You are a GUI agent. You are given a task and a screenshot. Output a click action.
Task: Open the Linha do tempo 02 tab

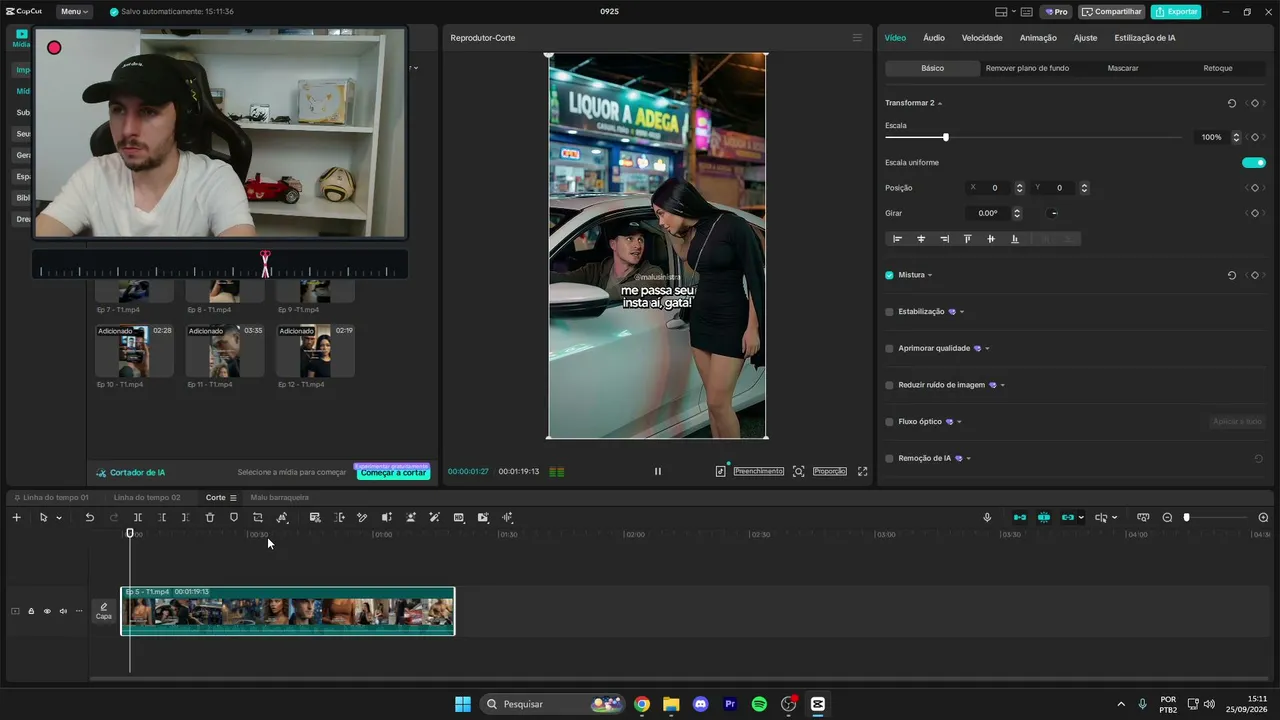pos(147,497)
